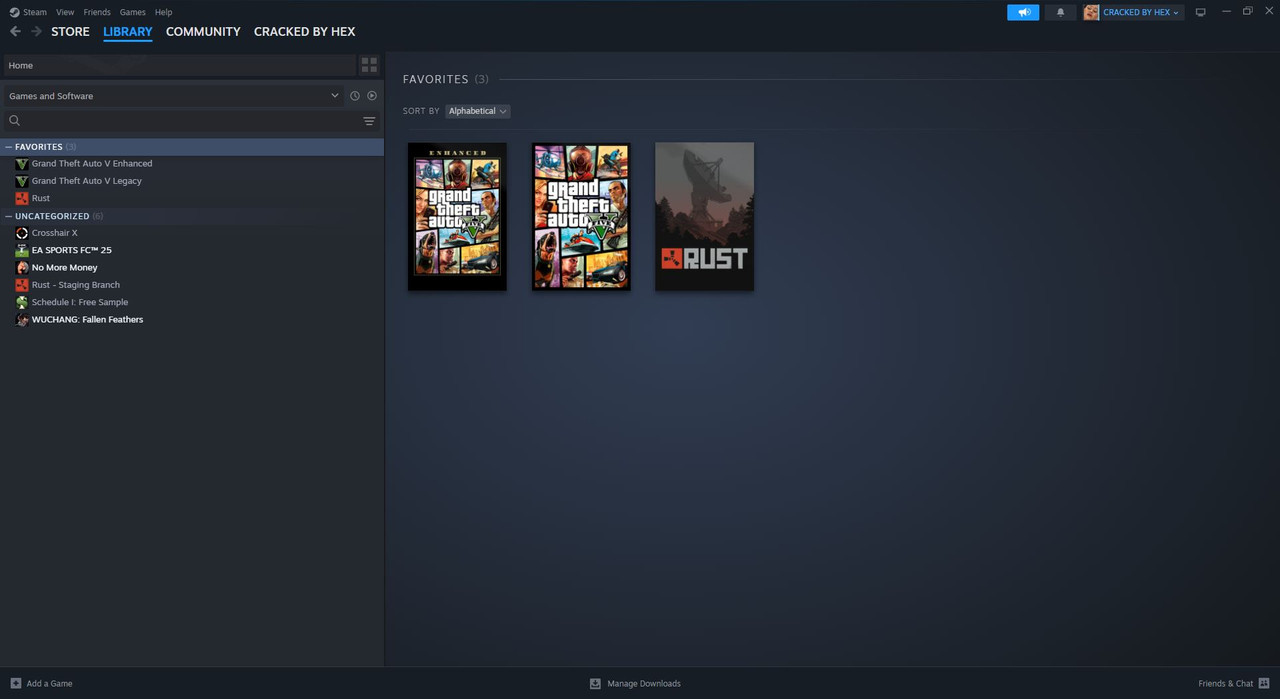1280x699 pixels.
Task: Click the Rust game icon in Favorites
Action: [x=22, y=198]
